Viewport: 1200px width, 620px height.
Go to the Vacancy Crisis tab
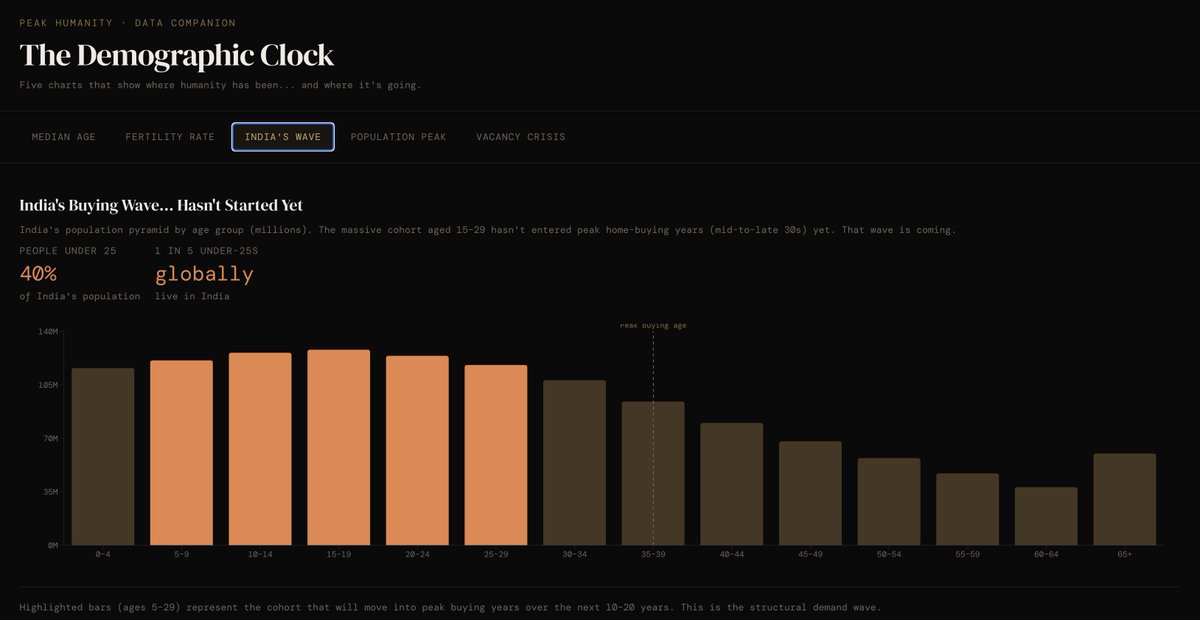521,137
